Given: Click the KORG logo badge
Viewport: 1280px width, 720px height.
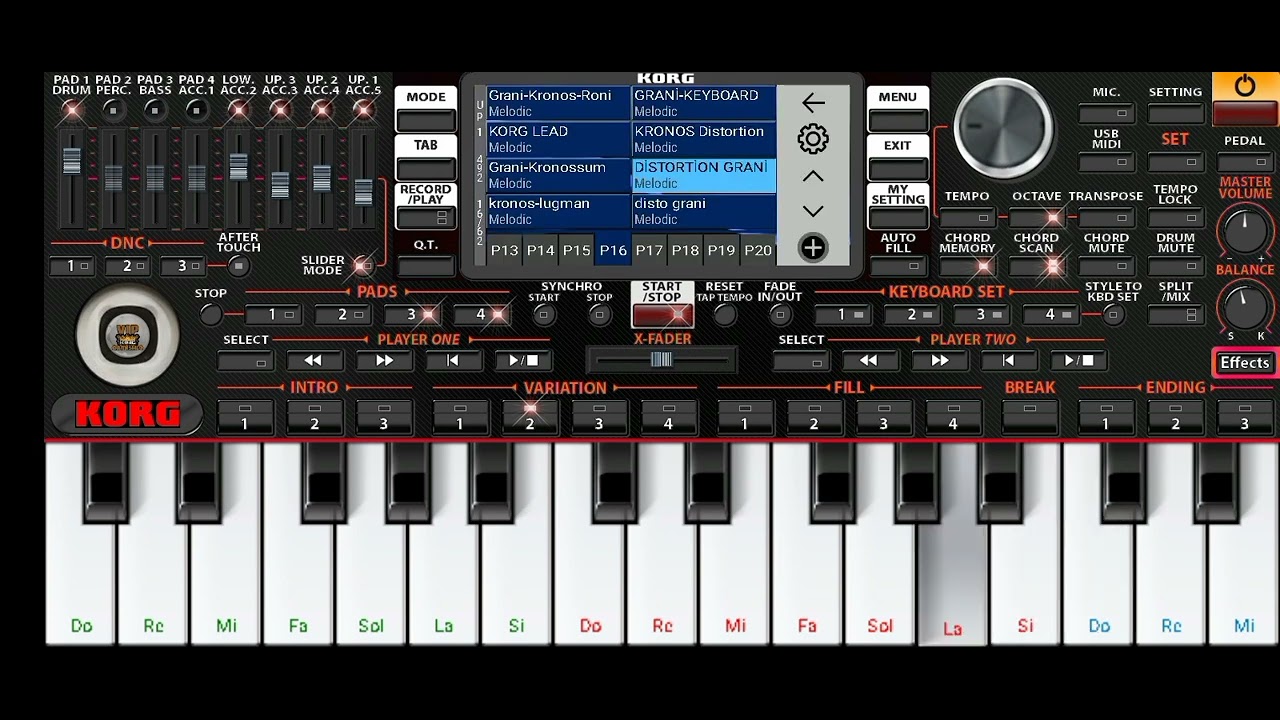Looking at the screenshot, I should click(x=127, y=414).
